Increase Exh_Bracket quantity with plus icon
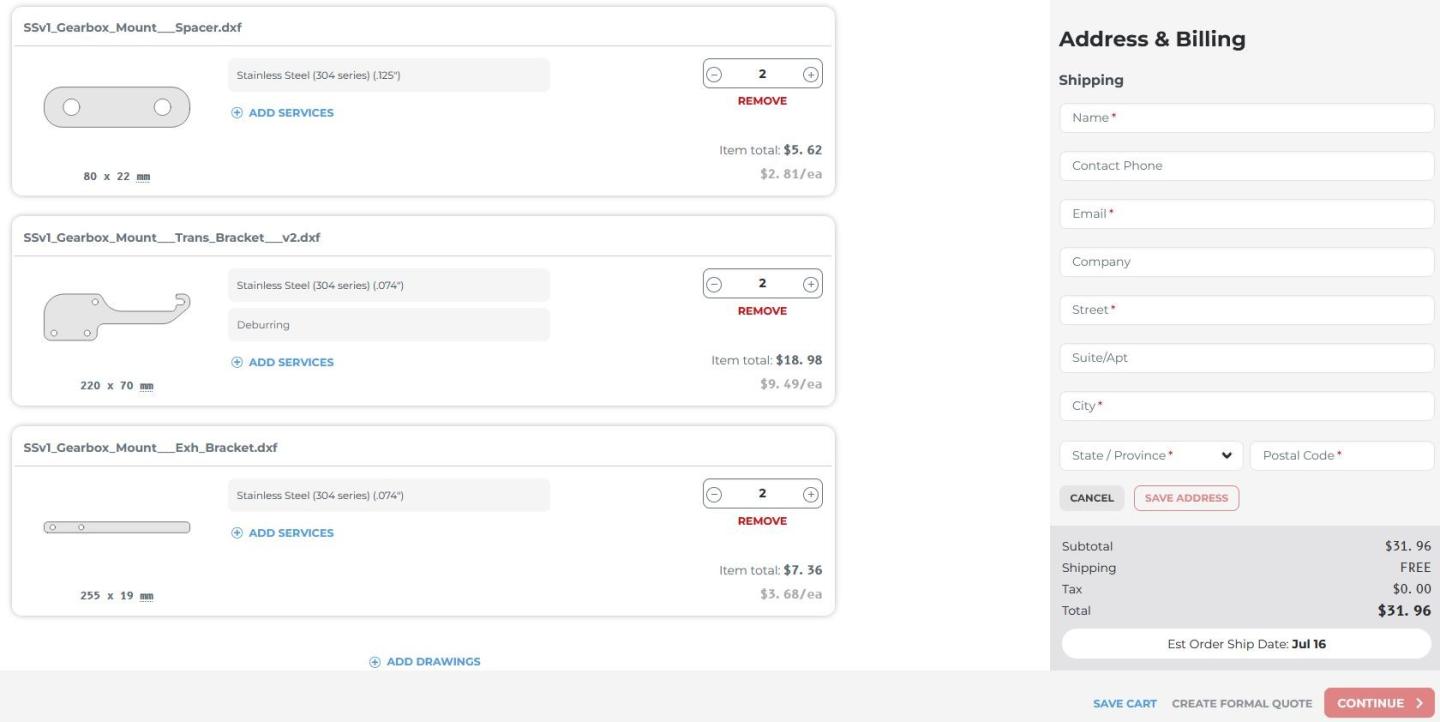1440x722 pixels. 810,494
